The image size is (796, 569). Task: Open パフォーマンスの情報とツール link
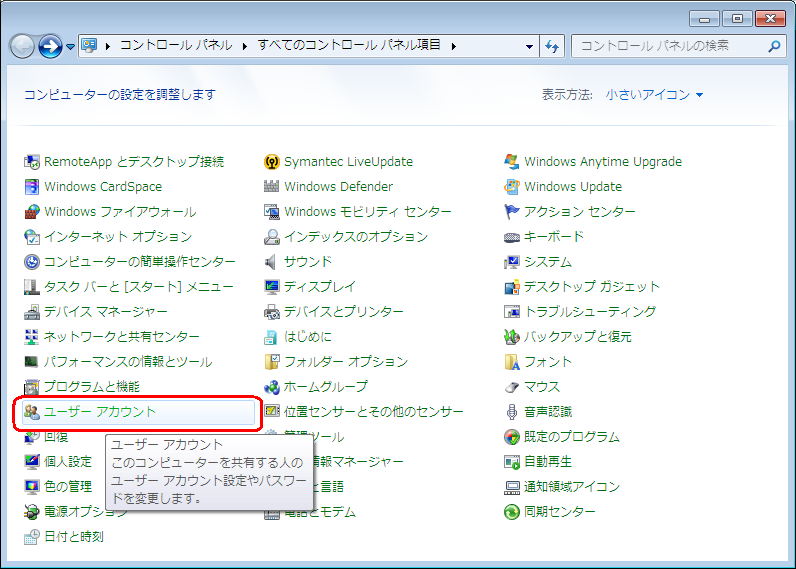click(128, 362)
